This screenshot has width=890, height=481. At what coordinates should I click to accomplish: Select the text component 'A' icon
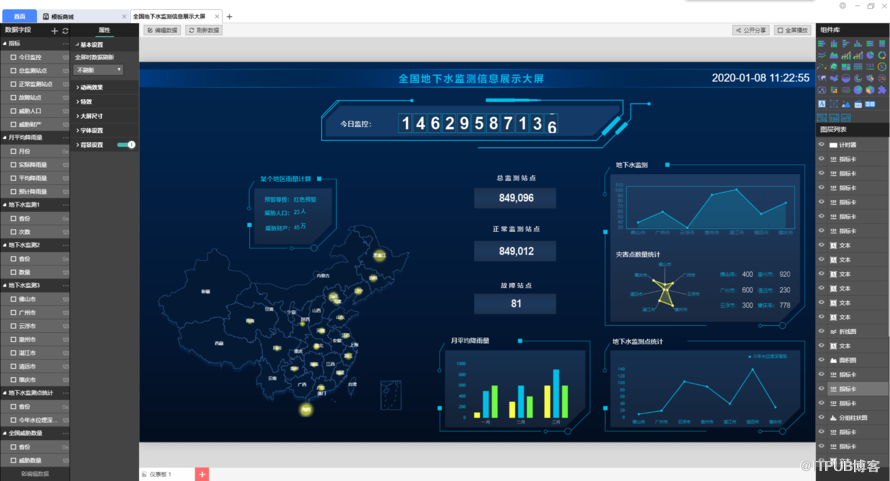coord(822,103)
